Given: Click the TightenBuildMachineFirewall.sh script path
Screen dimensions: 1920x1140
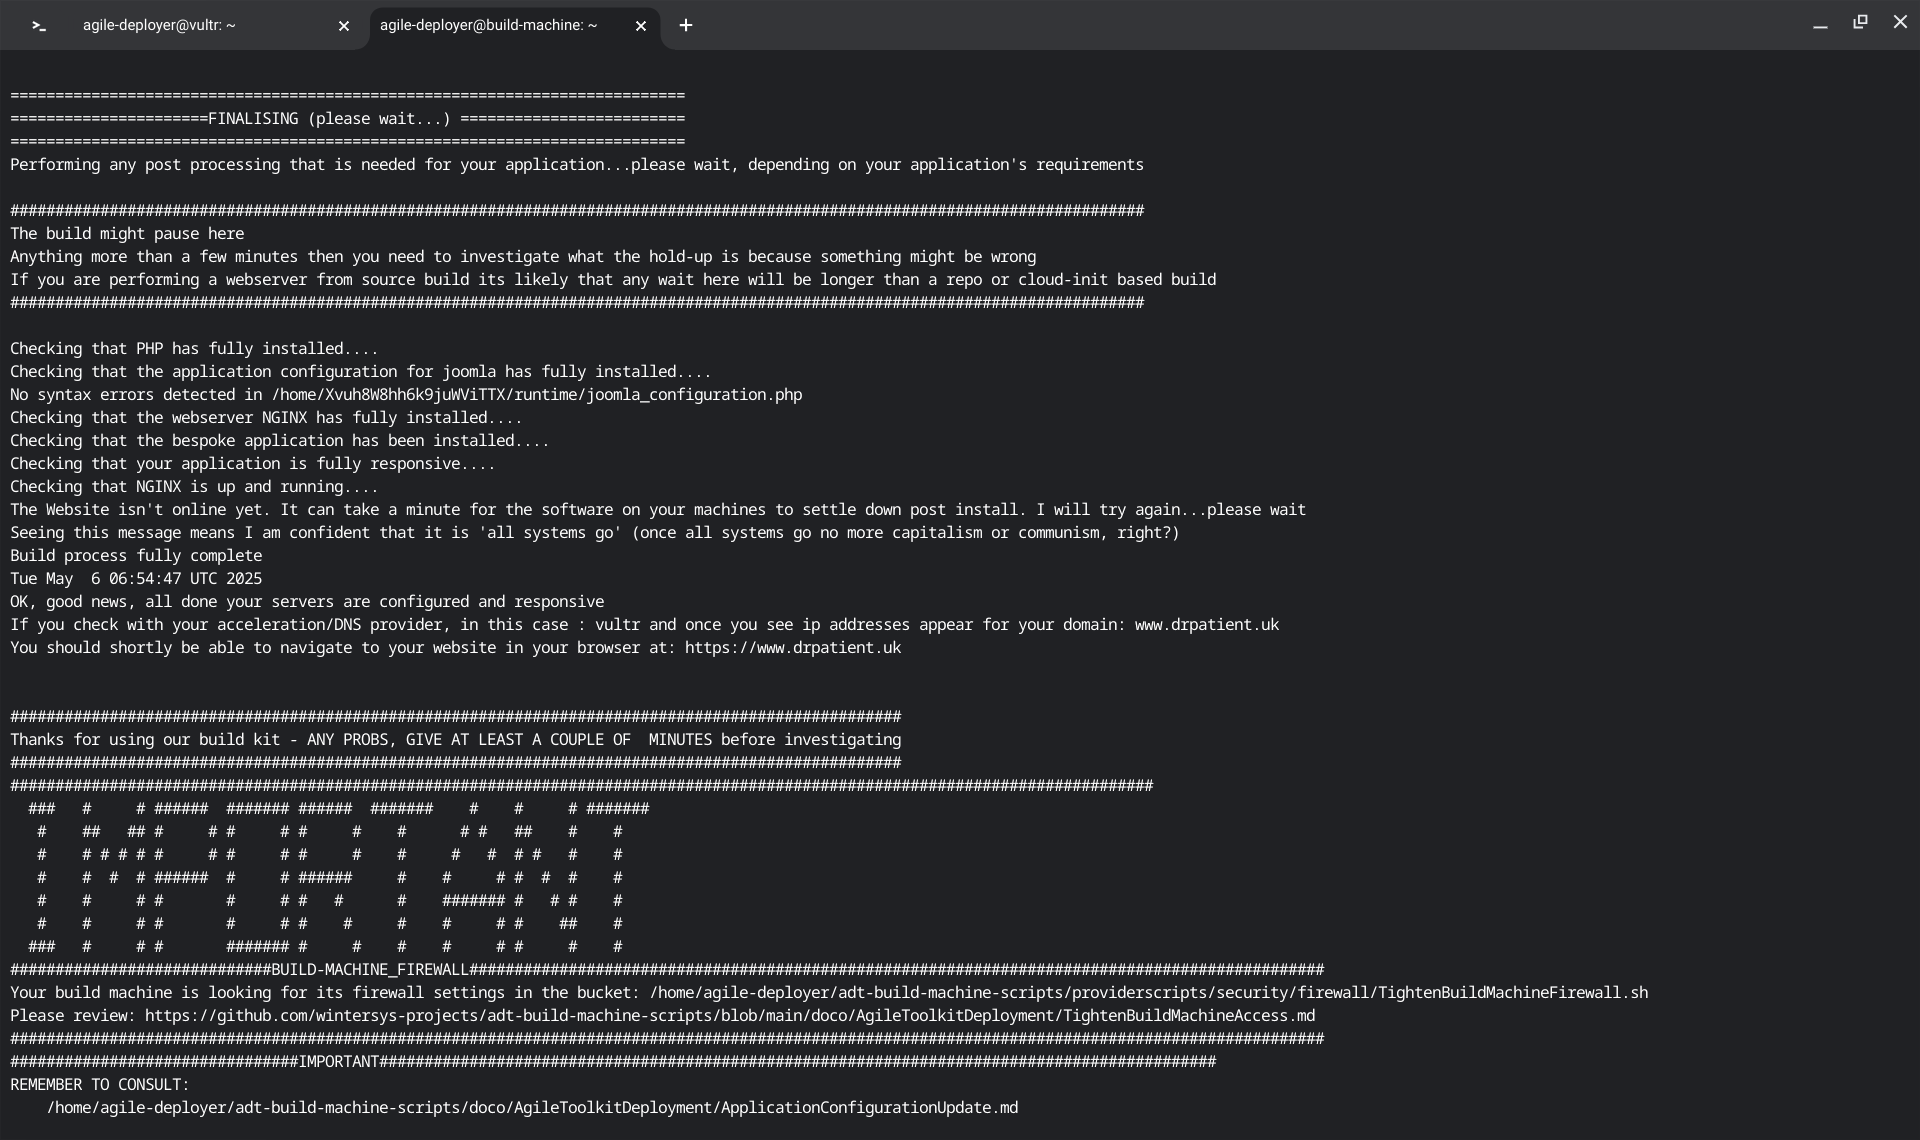Looking at the screenshot, I should pyautogui.click(x=1148, y=993).
